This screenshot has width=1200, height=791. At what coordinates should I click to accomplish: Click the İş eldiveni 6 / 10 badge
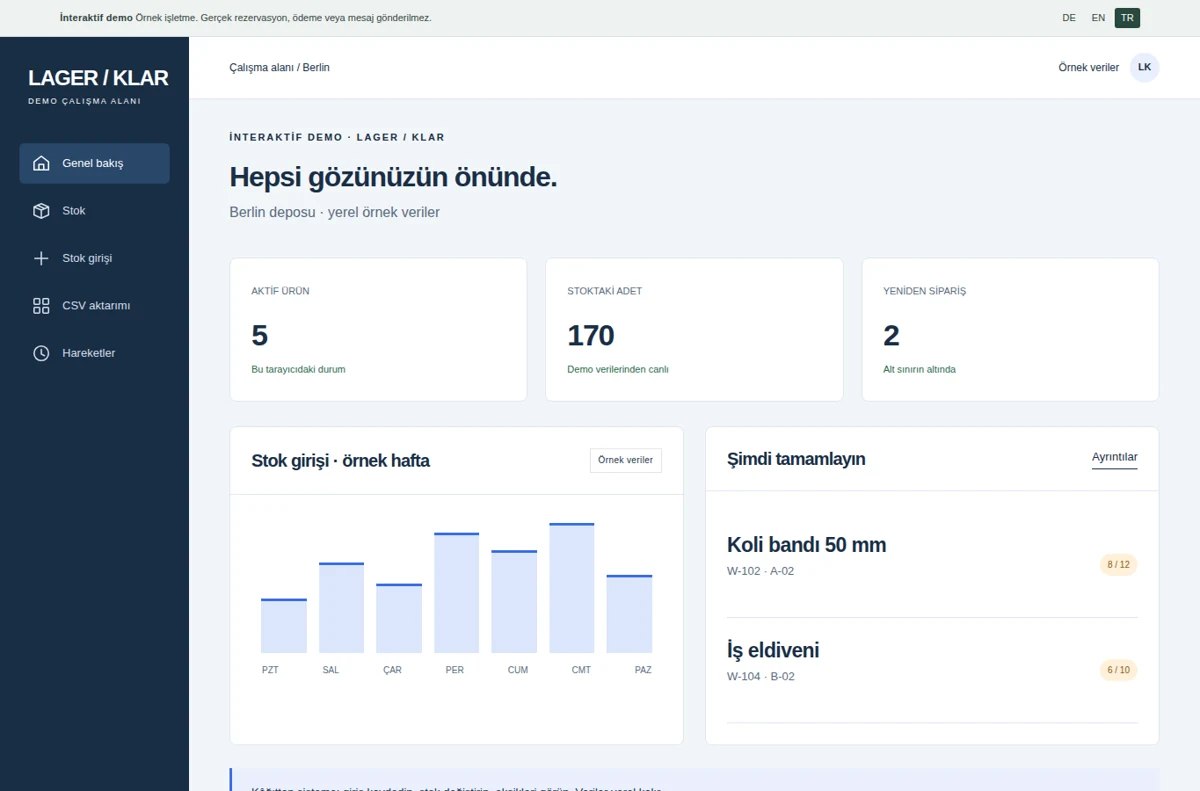pos(1118,670)
